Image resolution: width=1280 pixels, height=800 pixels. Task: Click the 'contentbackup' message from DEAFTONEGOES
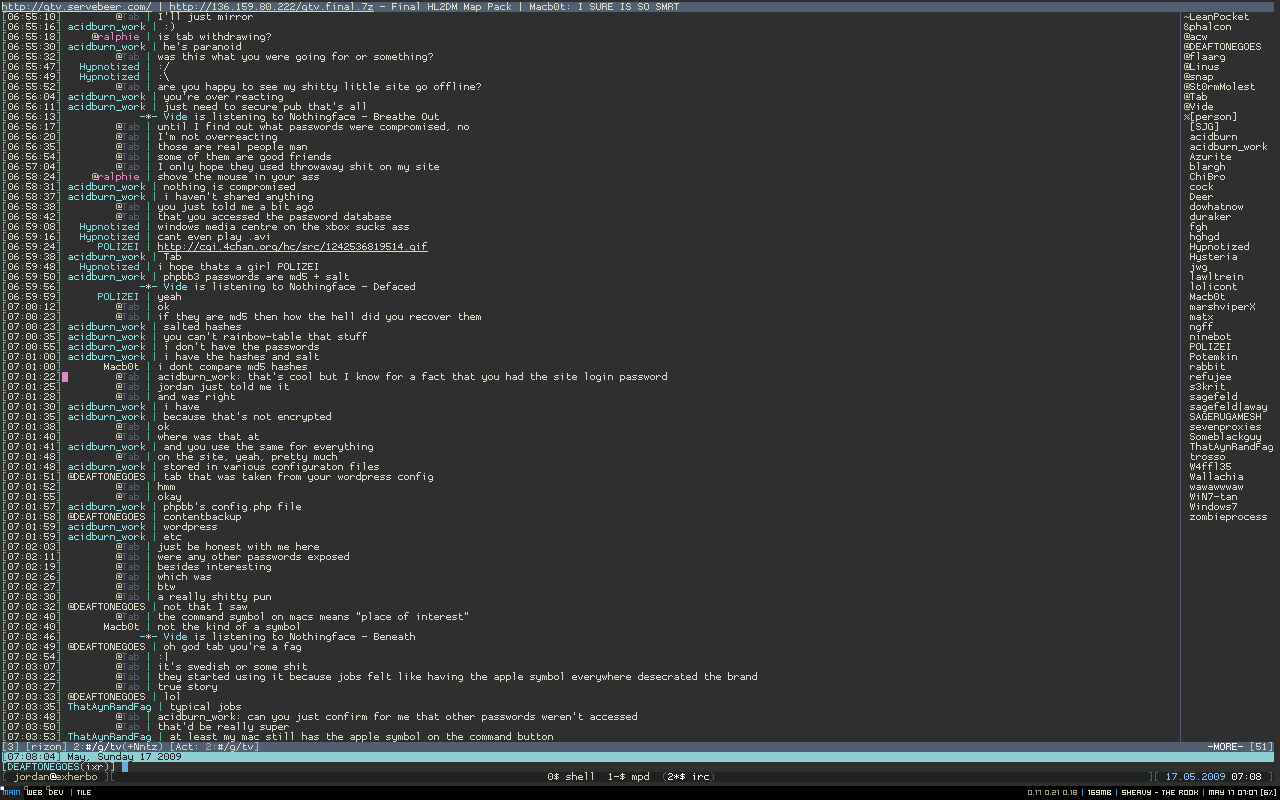pos(202,517)
